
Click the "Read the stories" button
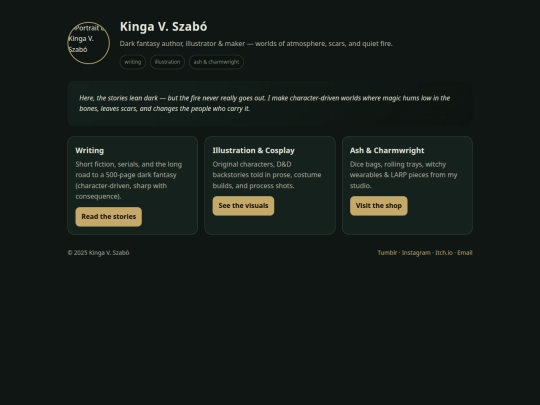(x=108, y=217)
